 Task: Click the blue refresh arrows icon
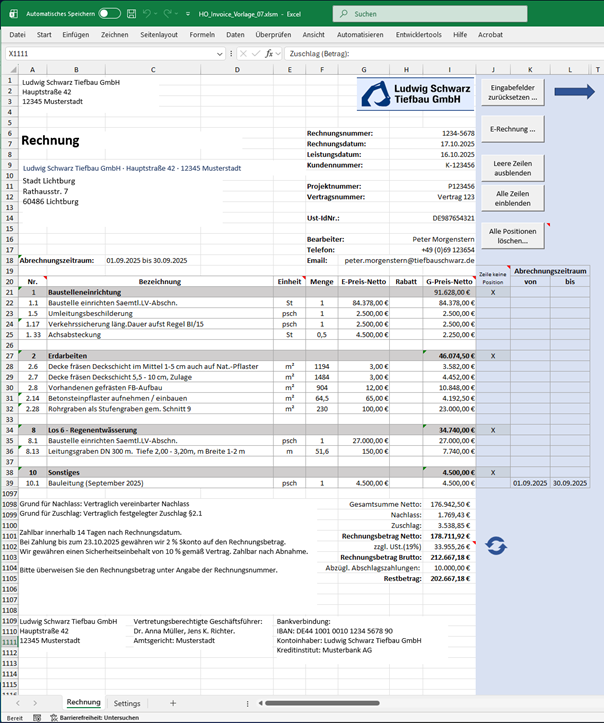[496, 545]
